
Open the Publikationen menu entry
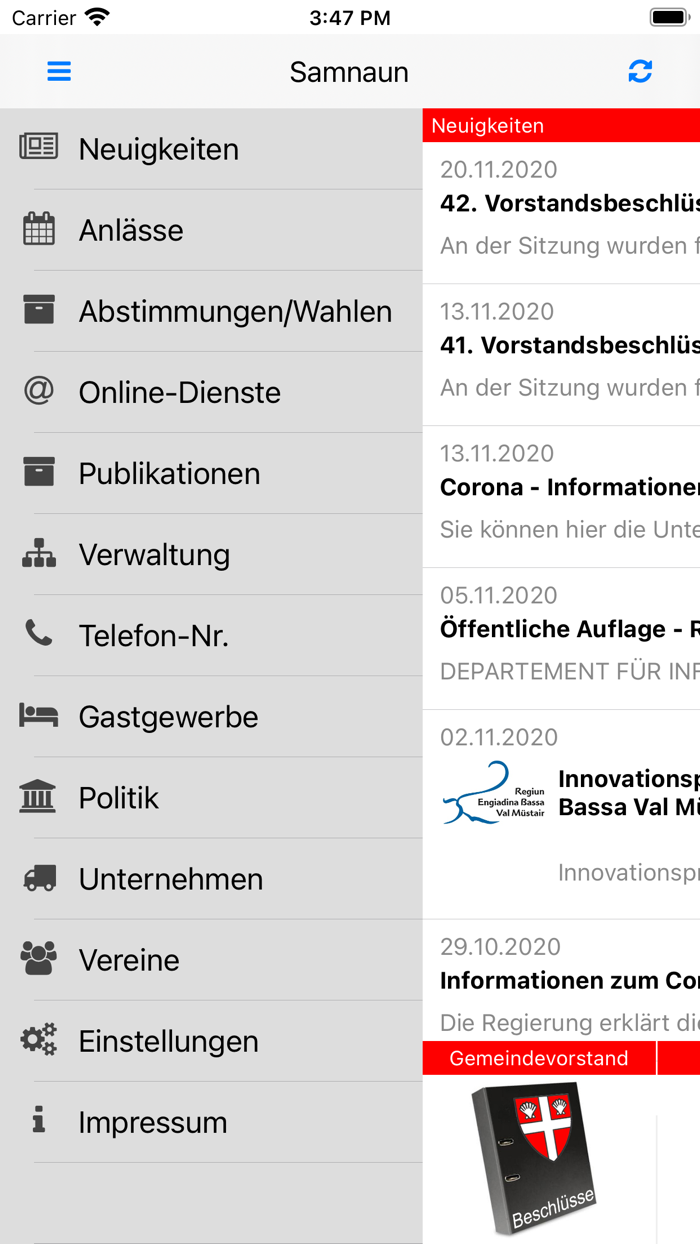[x=169, y=473]
